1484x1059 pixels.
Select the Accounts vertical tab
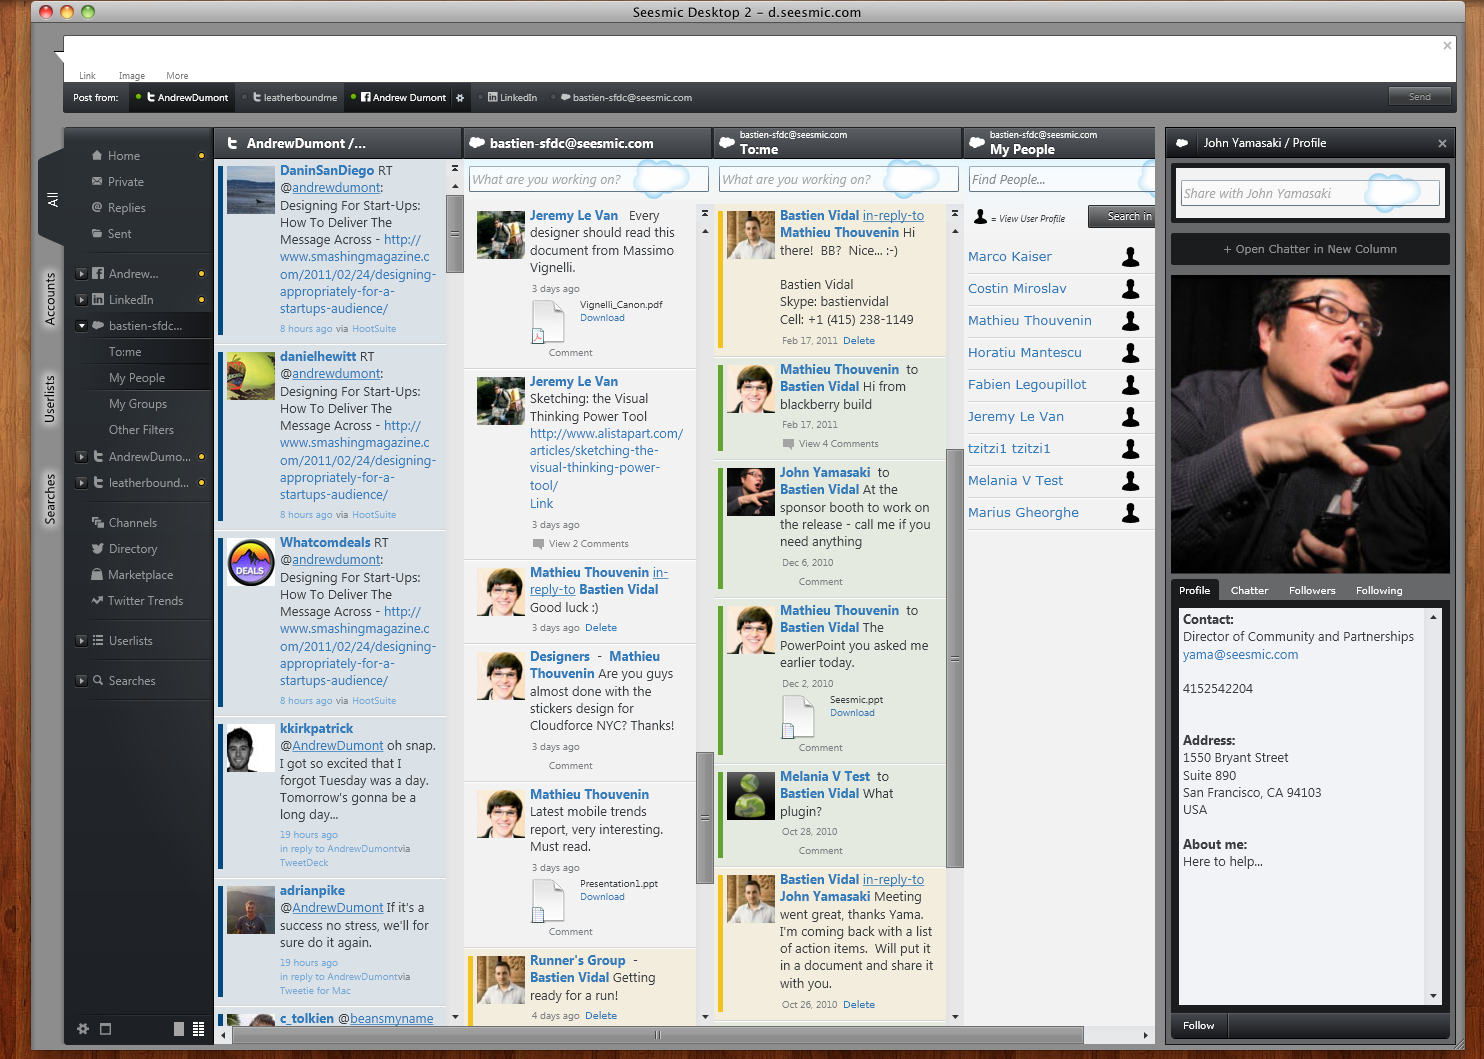[x=51, y=298]
